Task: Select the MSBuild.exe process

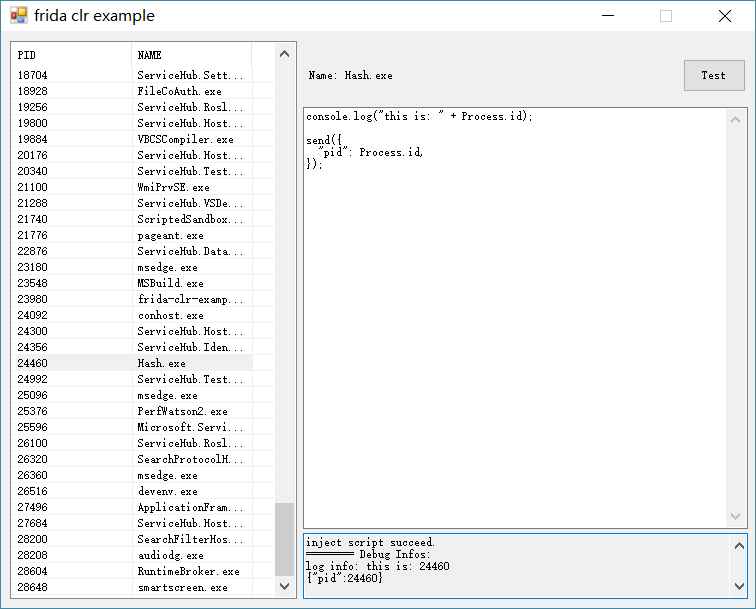Action: pyautogui.click(x=132, y=283)
